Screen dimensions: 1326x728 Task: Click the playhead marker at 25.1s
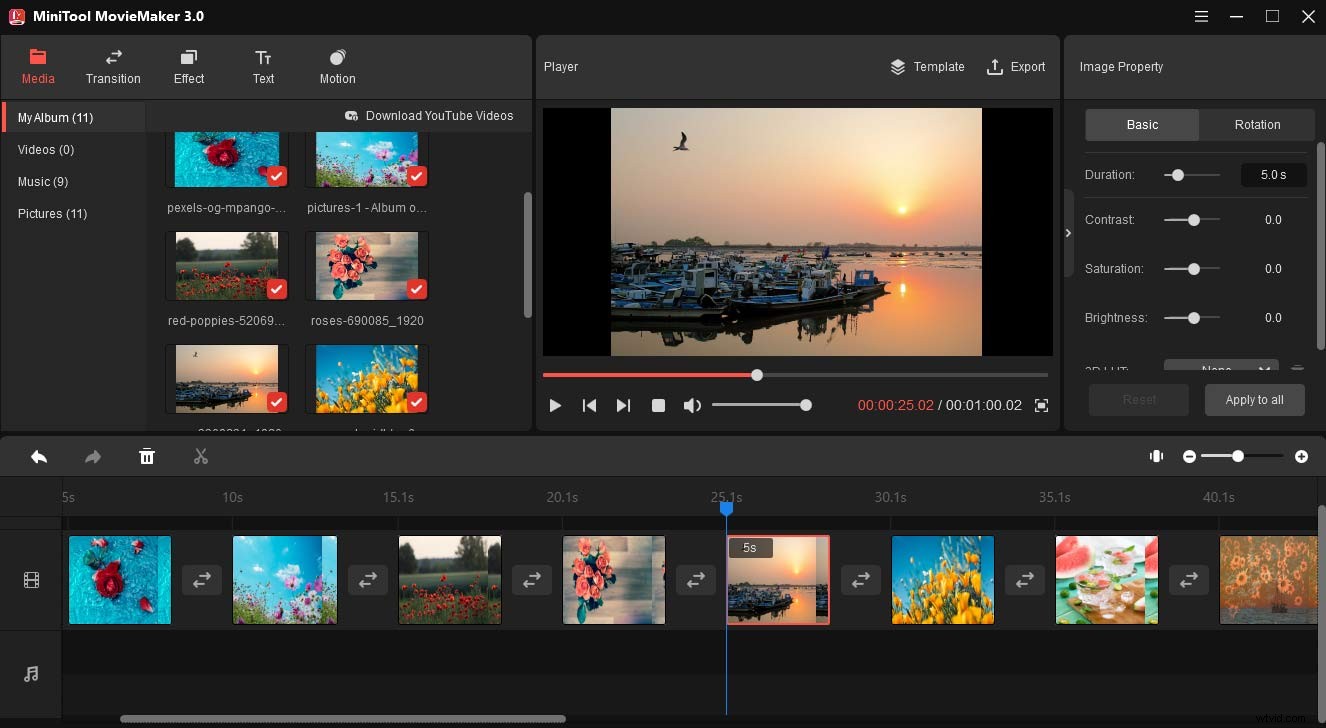726,509
